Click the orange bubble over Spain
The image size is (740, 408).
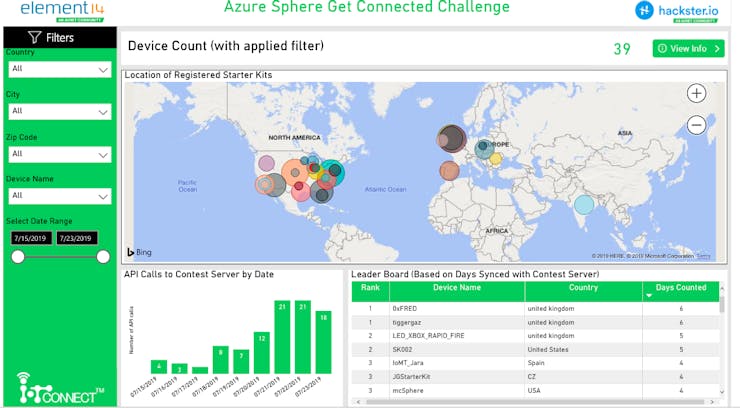(449, 171)
